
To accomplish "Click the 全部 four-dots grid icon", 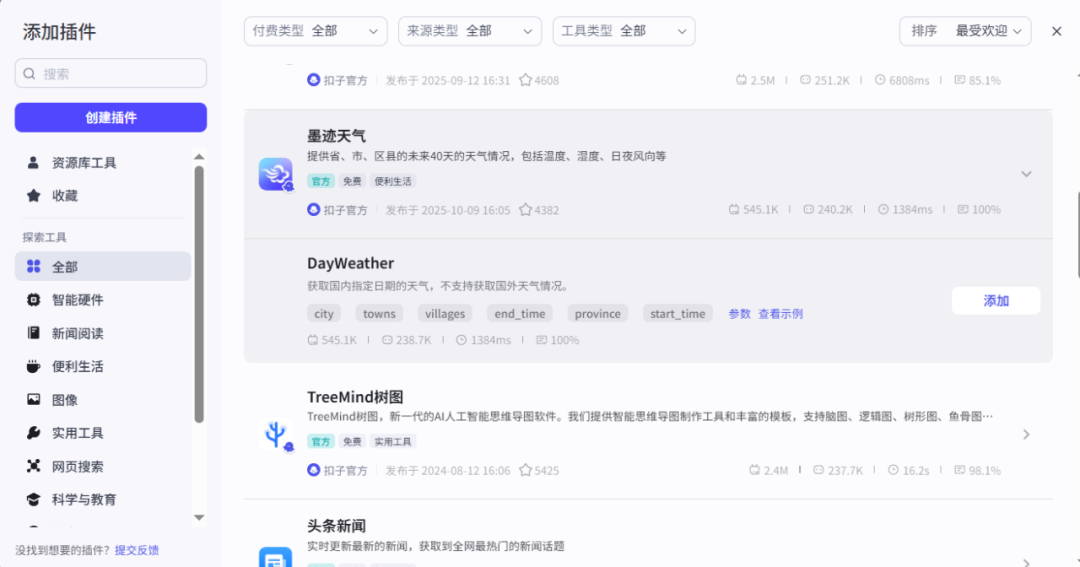I will pos(33,266).
